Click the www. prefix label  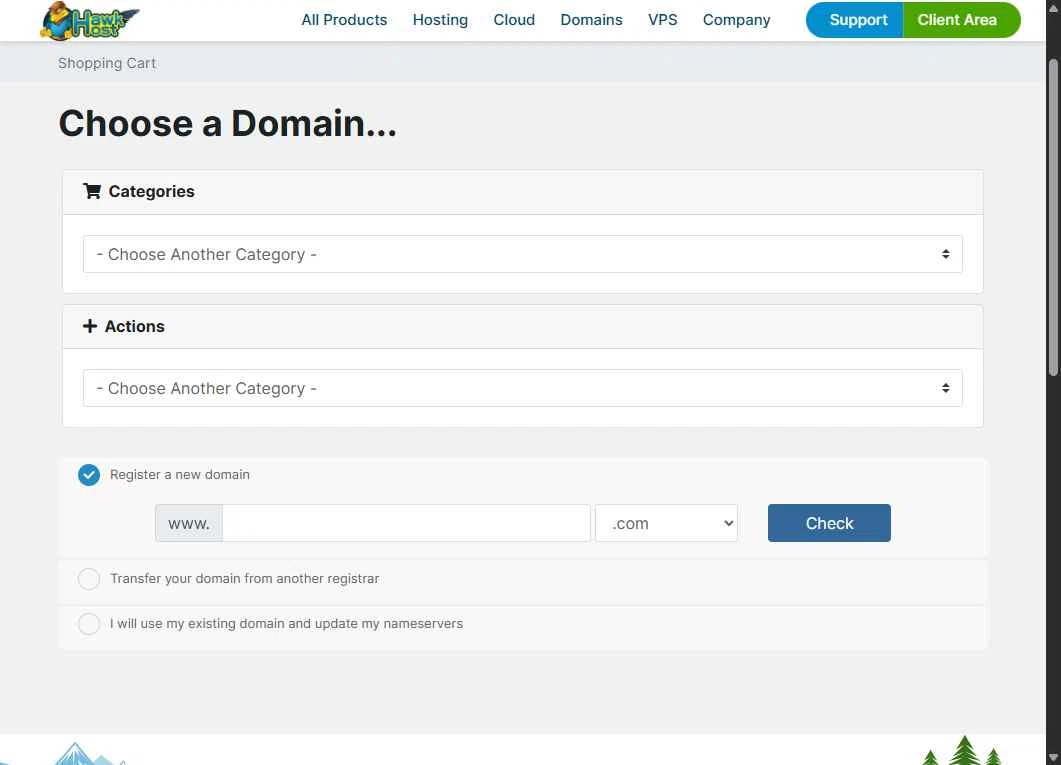click(x=189, y=523)
